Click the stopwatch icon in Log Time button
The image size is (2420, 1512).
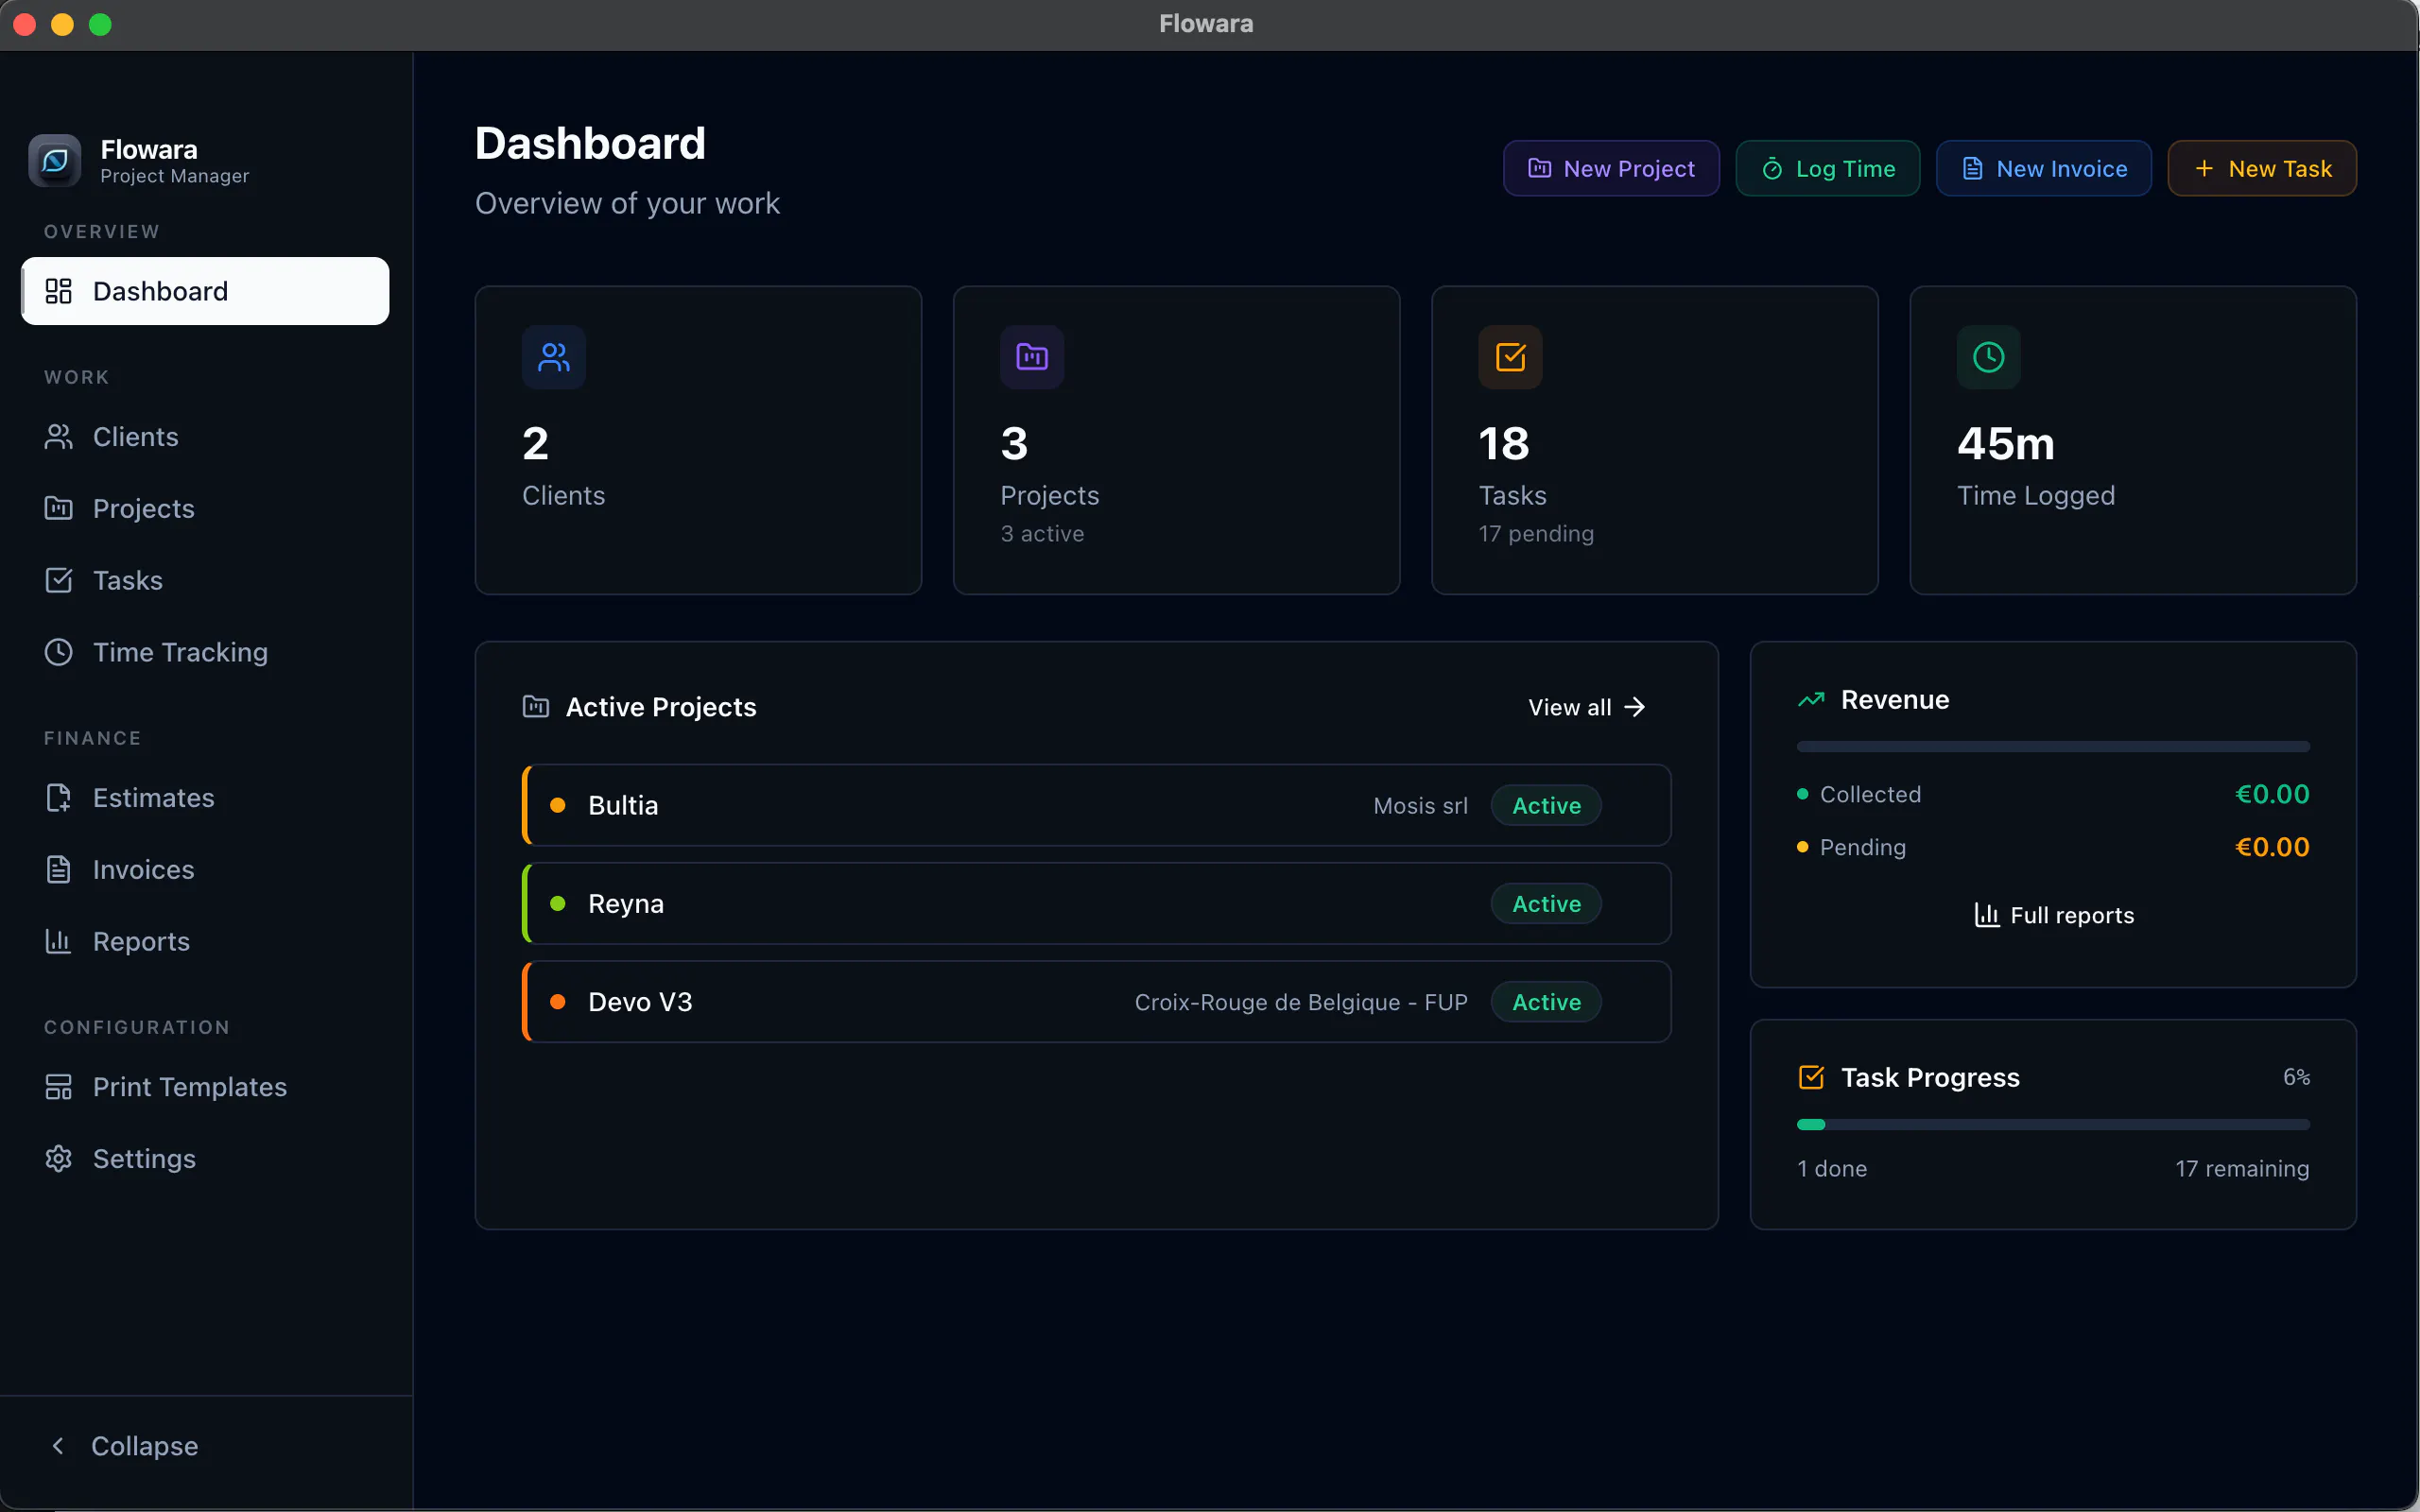(x=1772, y=168)
